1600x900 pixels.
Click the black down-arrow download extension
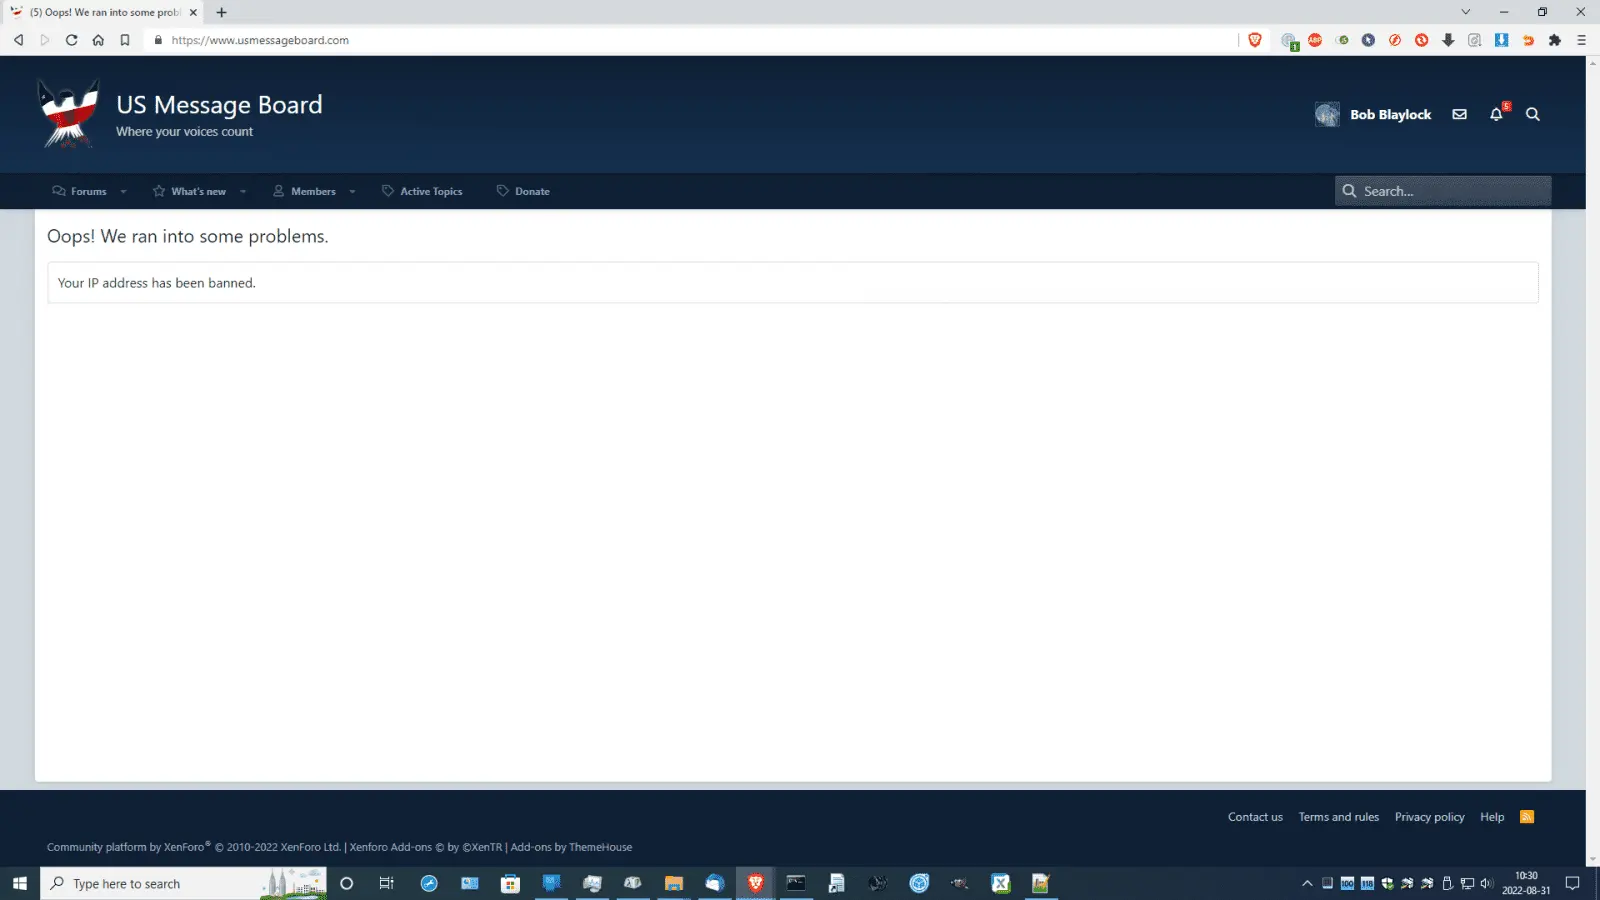(1448, 40)
